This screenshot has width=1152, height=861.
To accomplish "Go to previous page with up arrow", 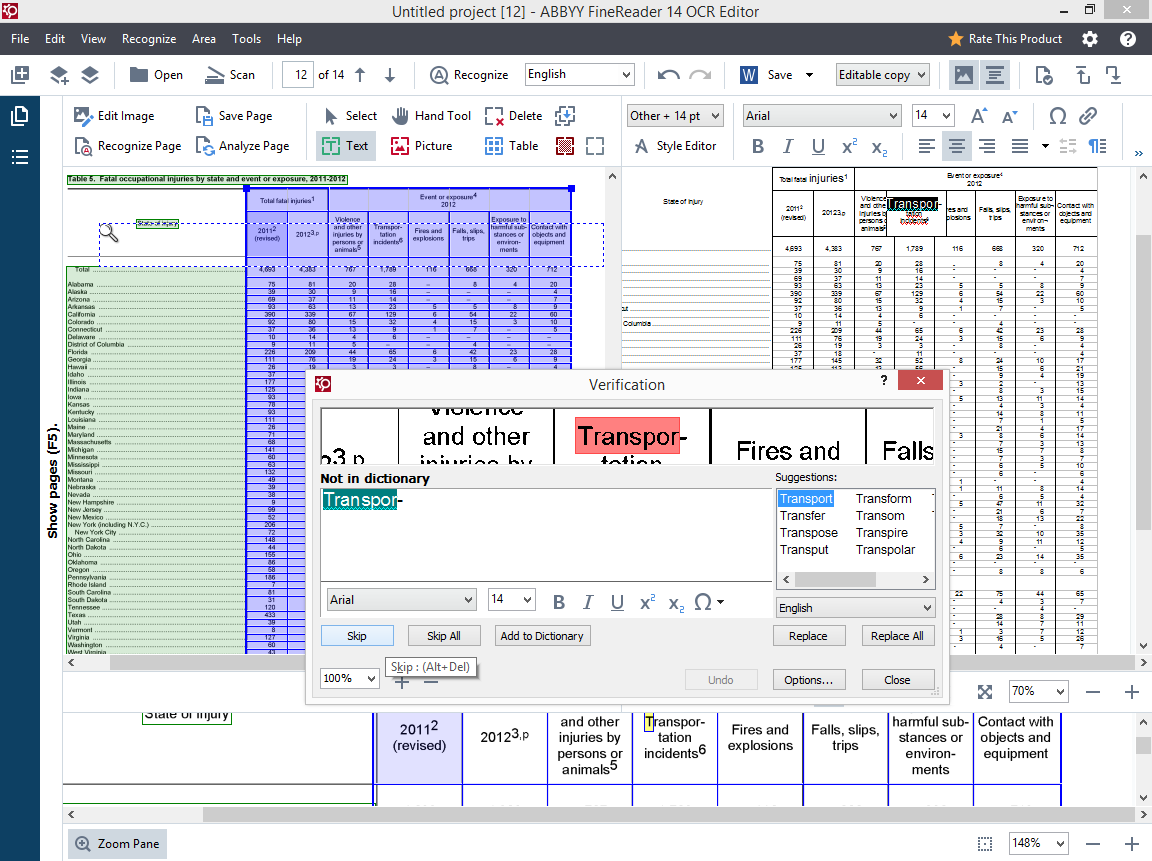I will 360,74.
